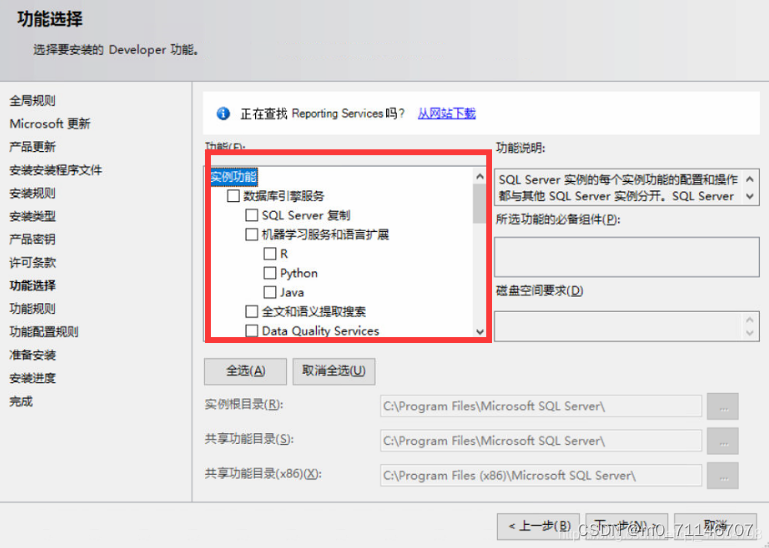This screenshot has height=548, width=769.
Task: Click the 下一步(N) next button
Action: tap(627, 526)
